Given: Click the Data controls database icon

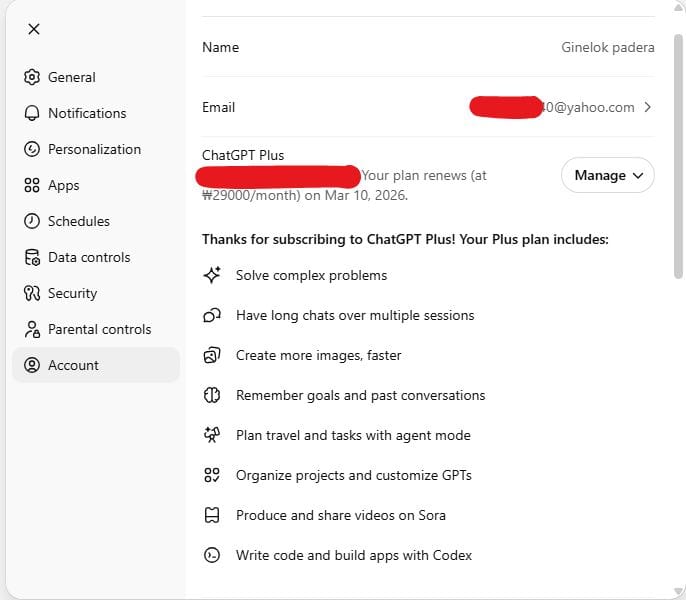Looking at the screenshot, I should tap(31, 257).
